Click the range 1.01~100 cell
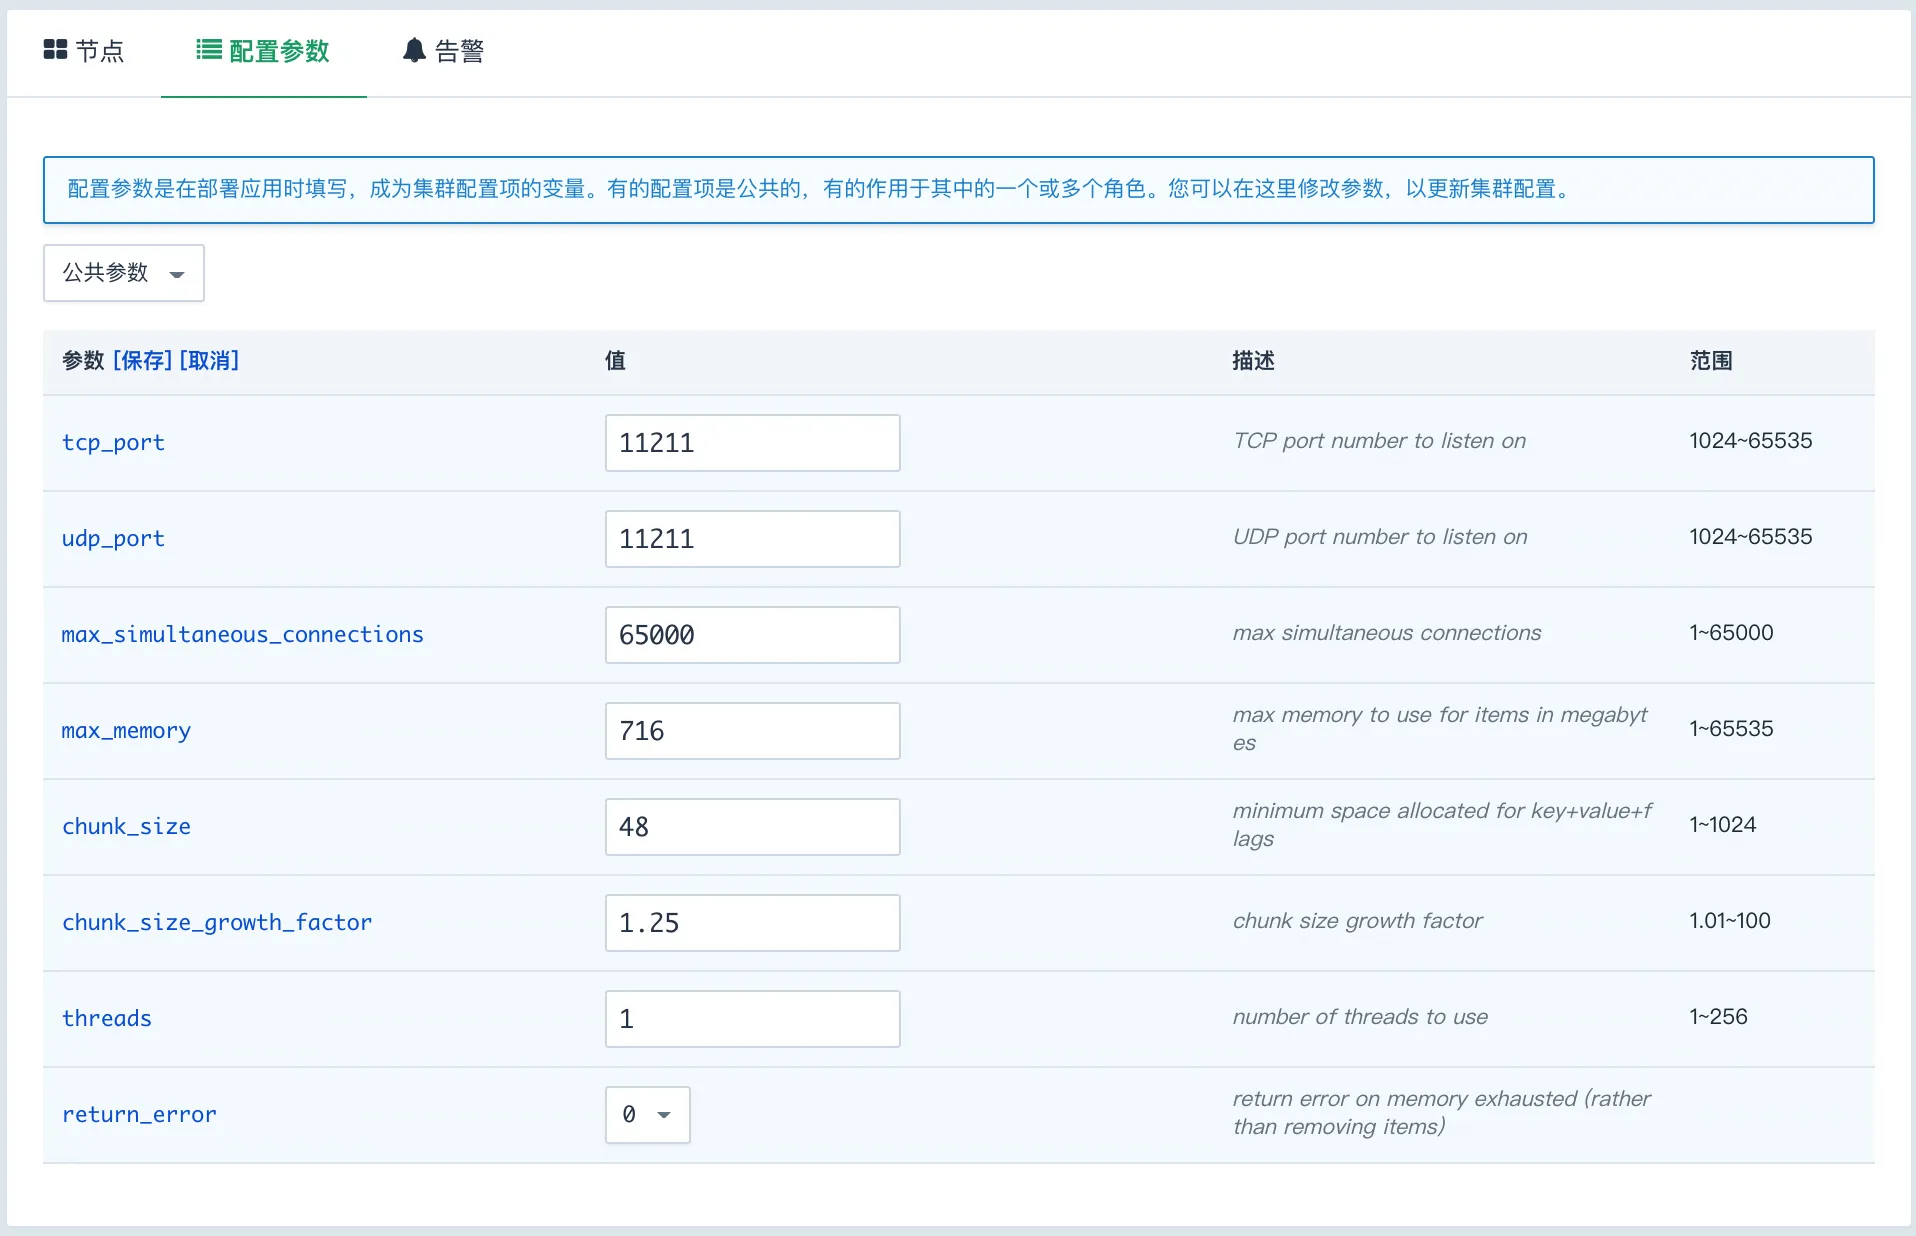This screenshot has width=1916, height=1236. pyautogui.click(x=1729, y=921)
